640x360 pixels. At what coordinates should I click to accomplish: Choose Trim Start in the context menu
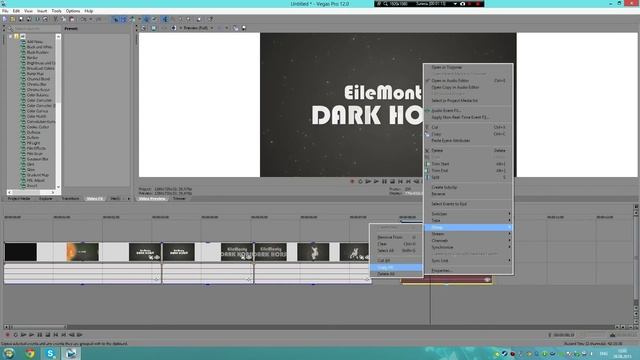click(468, 164)
